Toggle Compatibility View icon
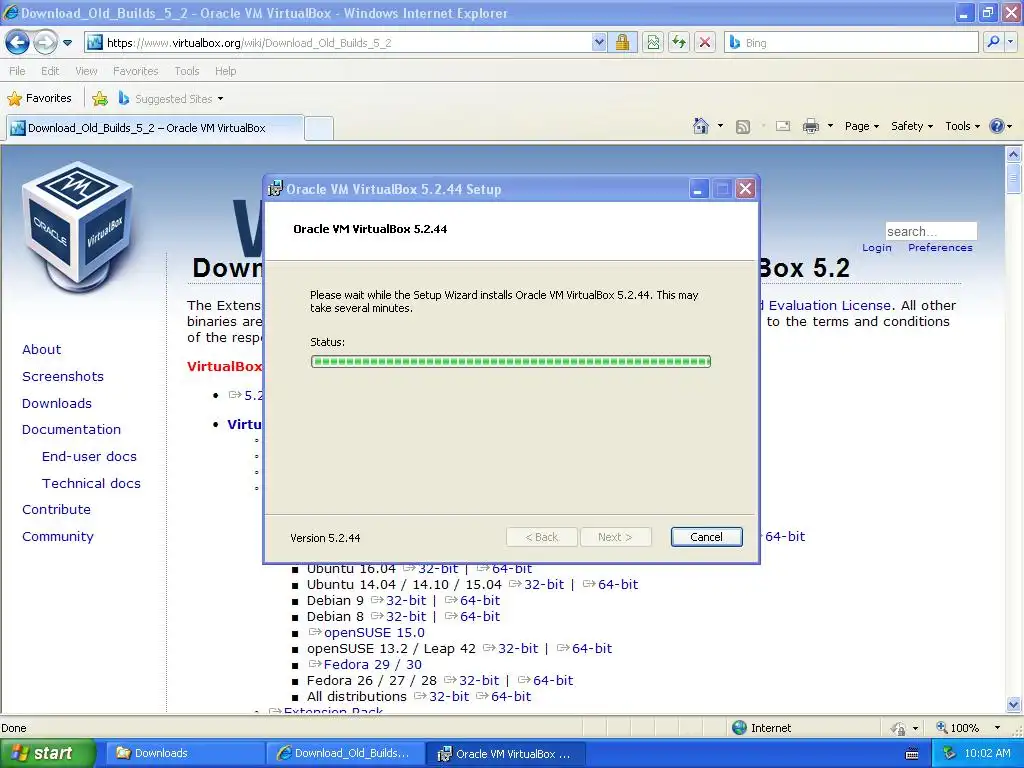1024x768 pixels. (x=652, y=43)
